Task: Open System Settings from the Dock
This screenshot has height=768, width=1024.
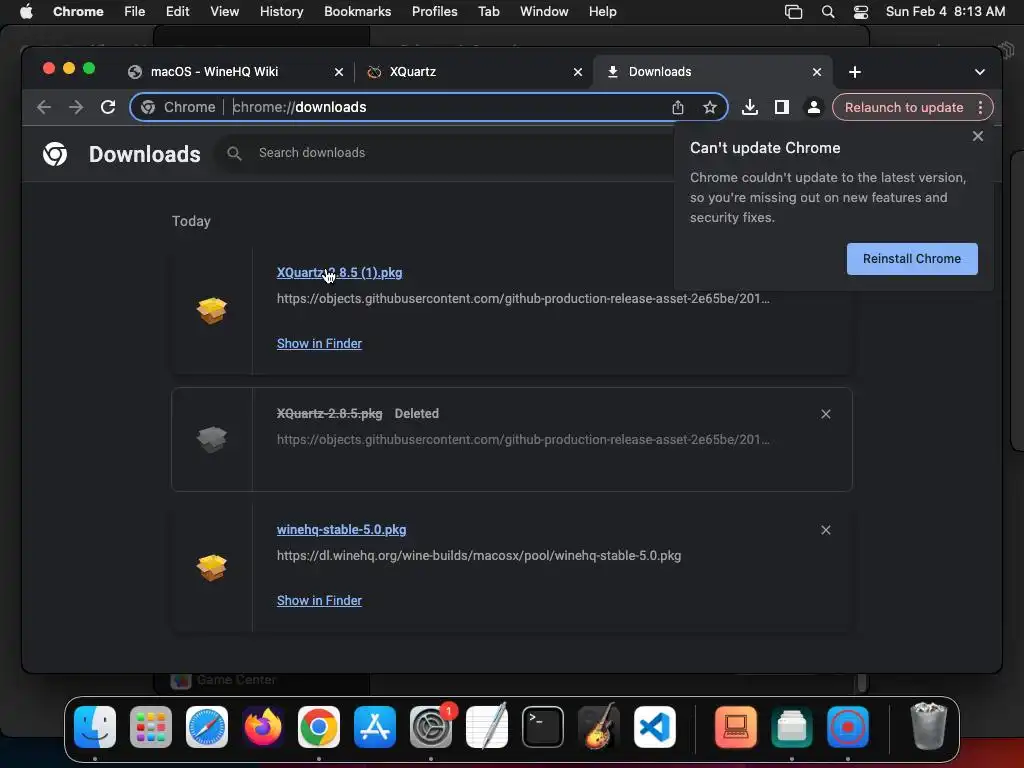Action: coord(431,727)
